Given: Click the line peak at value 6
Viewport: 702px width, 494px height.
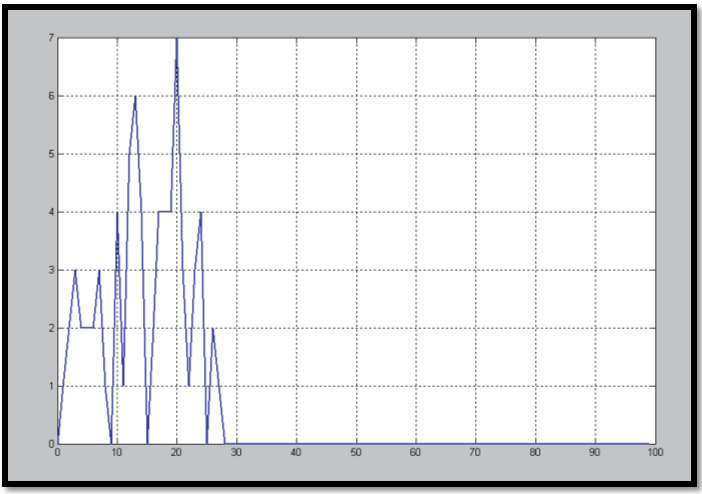Looking at the screenshot, I should pos(135,97).
